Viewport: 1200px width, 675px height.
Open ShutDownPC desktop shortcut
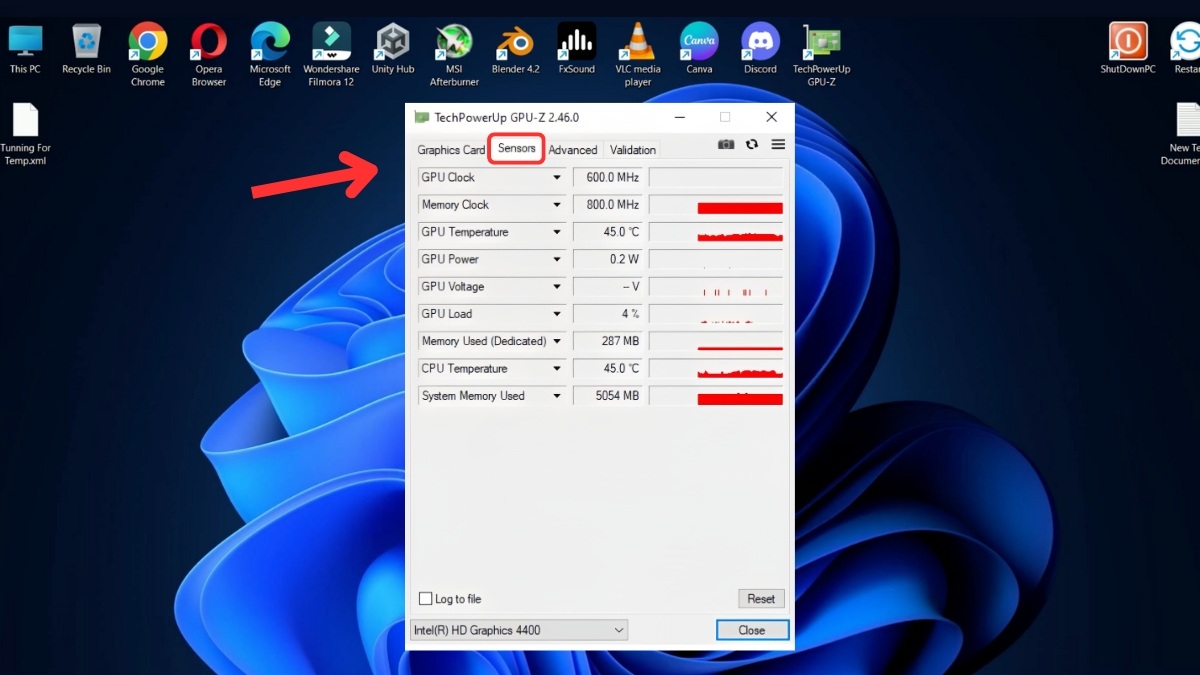pos(1128,49)
